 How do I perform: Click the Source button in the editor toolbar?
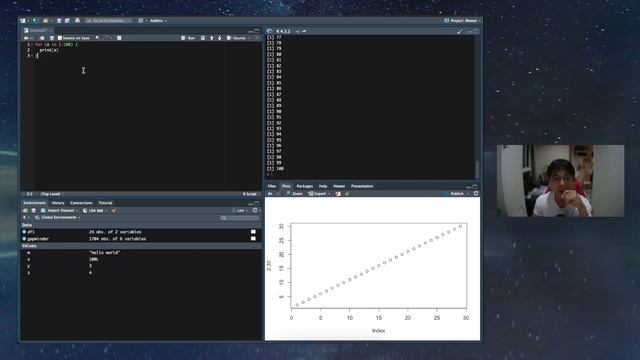point(236,38)
